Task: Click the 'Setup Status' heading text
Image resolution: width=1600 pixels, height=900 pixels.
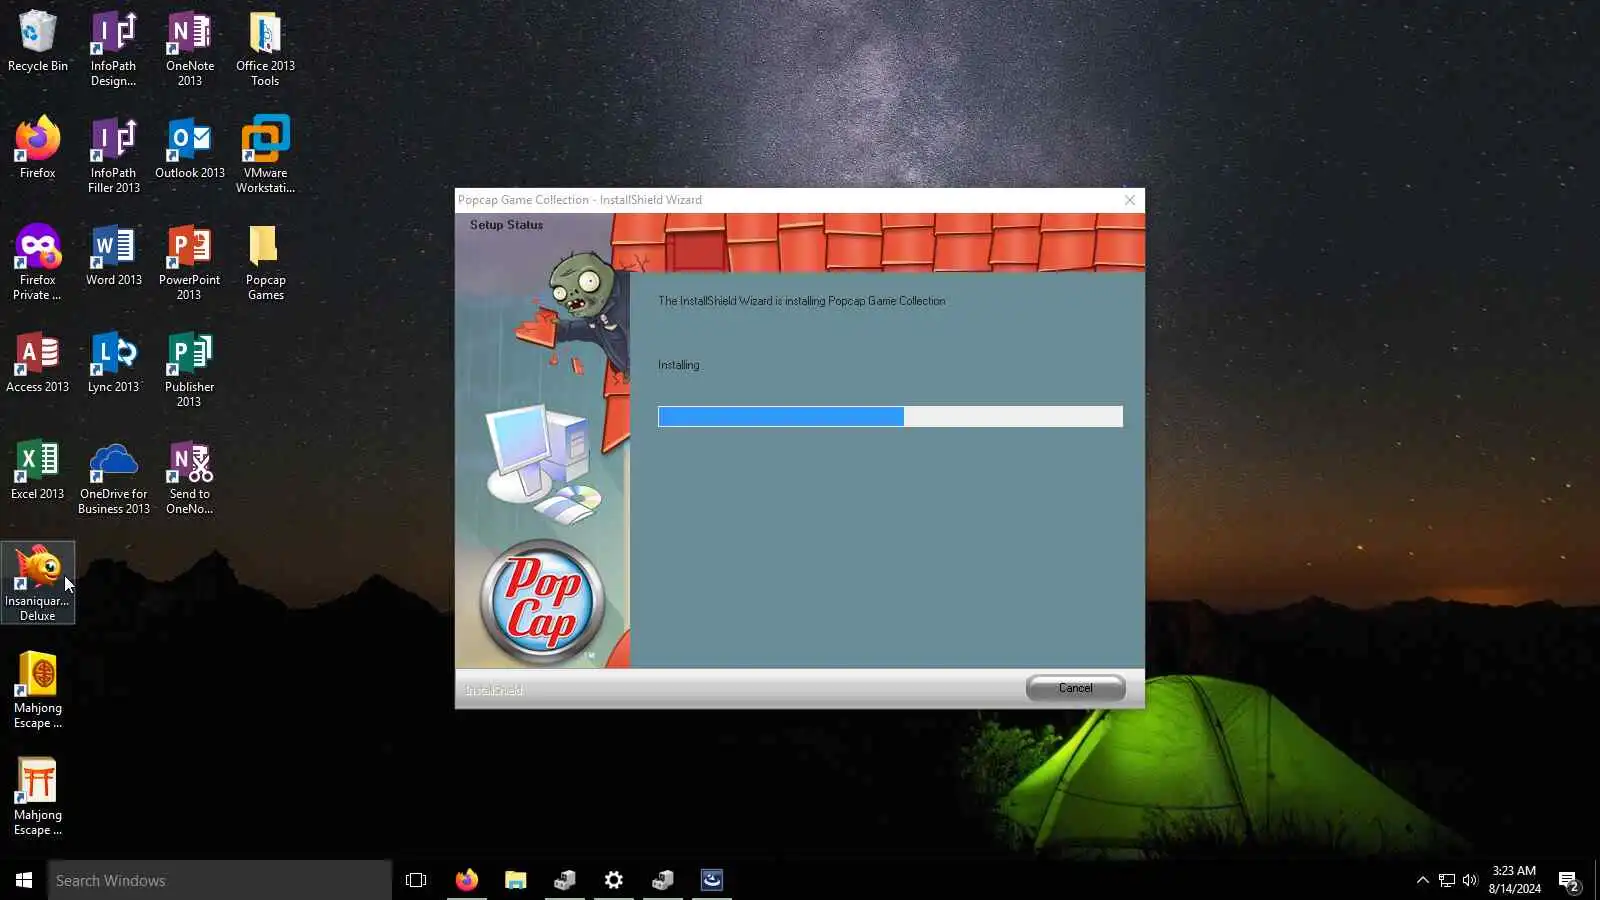Action: point(506,225)
